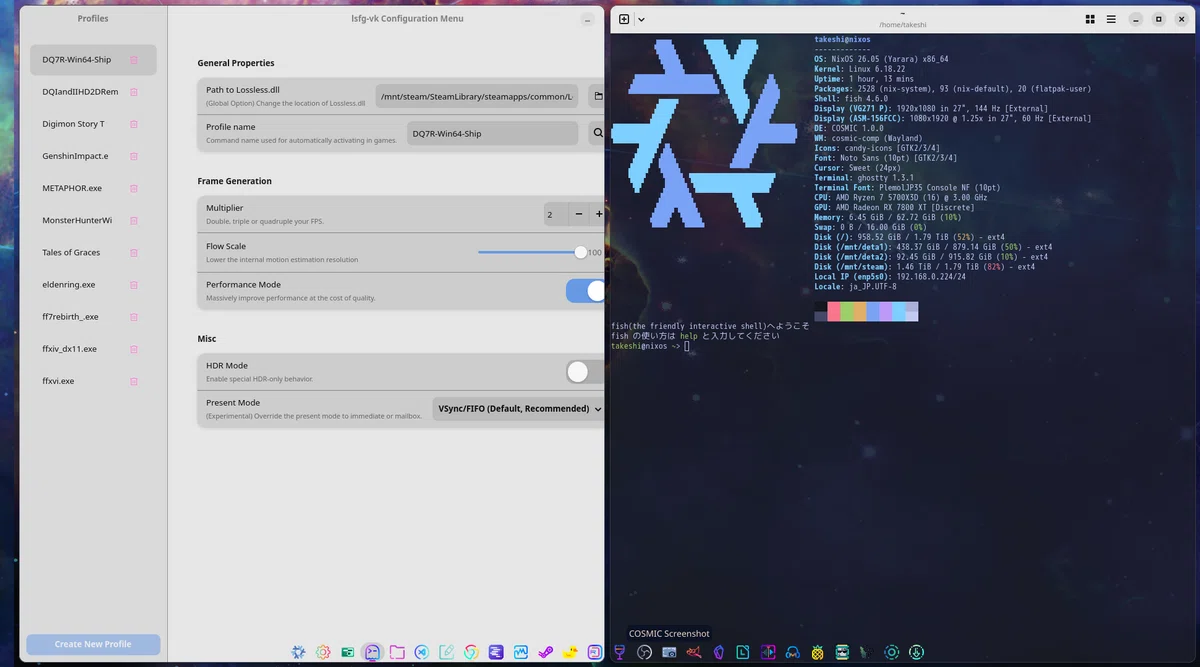Launch the orange gear settings app in dock
Image resolution: width=1200 pixels, height=667 pixels.
click(323, 652)
